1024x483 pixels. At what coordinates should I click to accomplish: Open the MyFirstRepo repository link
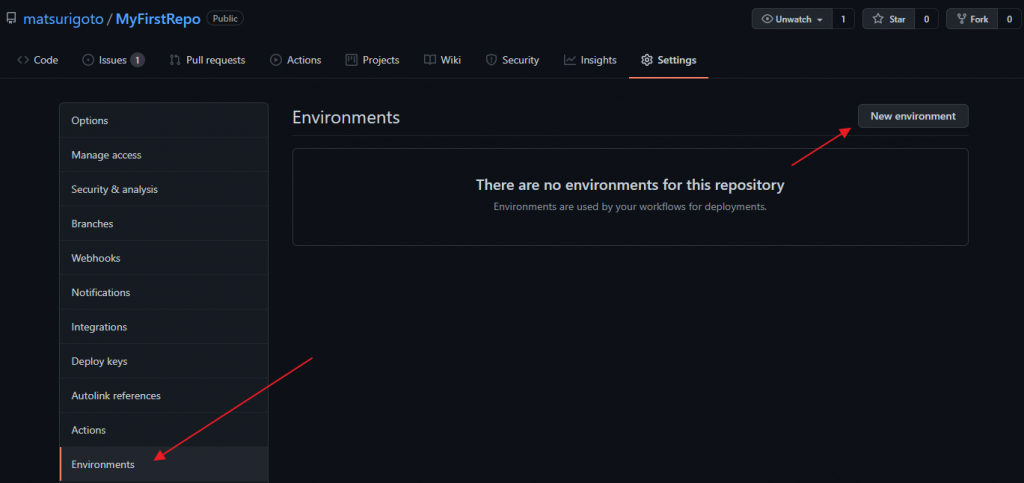pyautogui.click(x=158, y=19)
